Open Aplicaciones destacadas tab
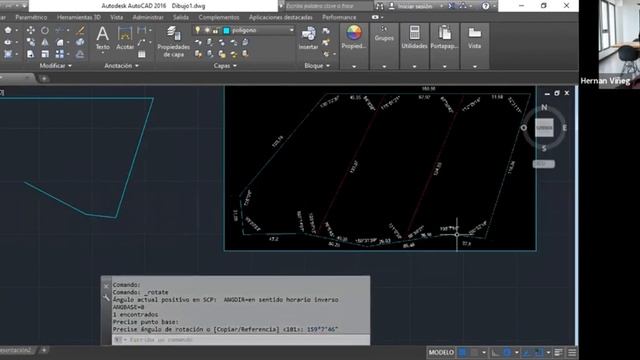 click(281, 17)
